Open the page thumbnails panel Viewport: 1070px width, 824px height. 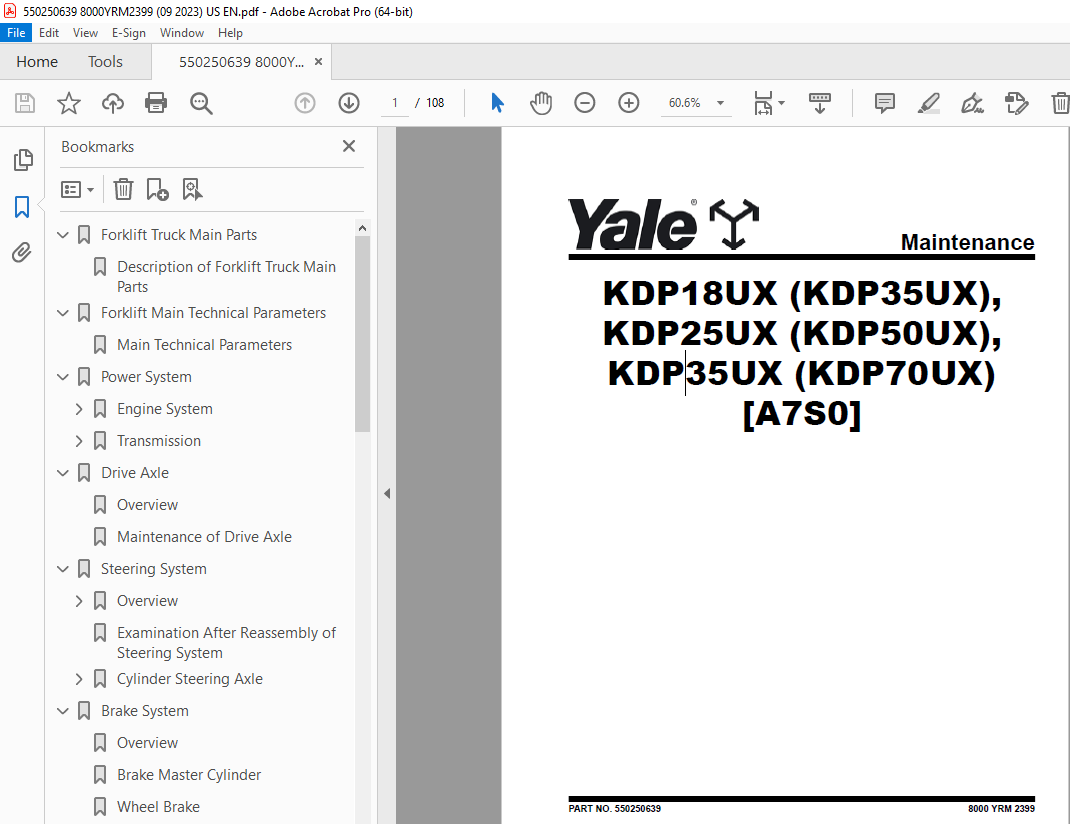coord(23,160)
